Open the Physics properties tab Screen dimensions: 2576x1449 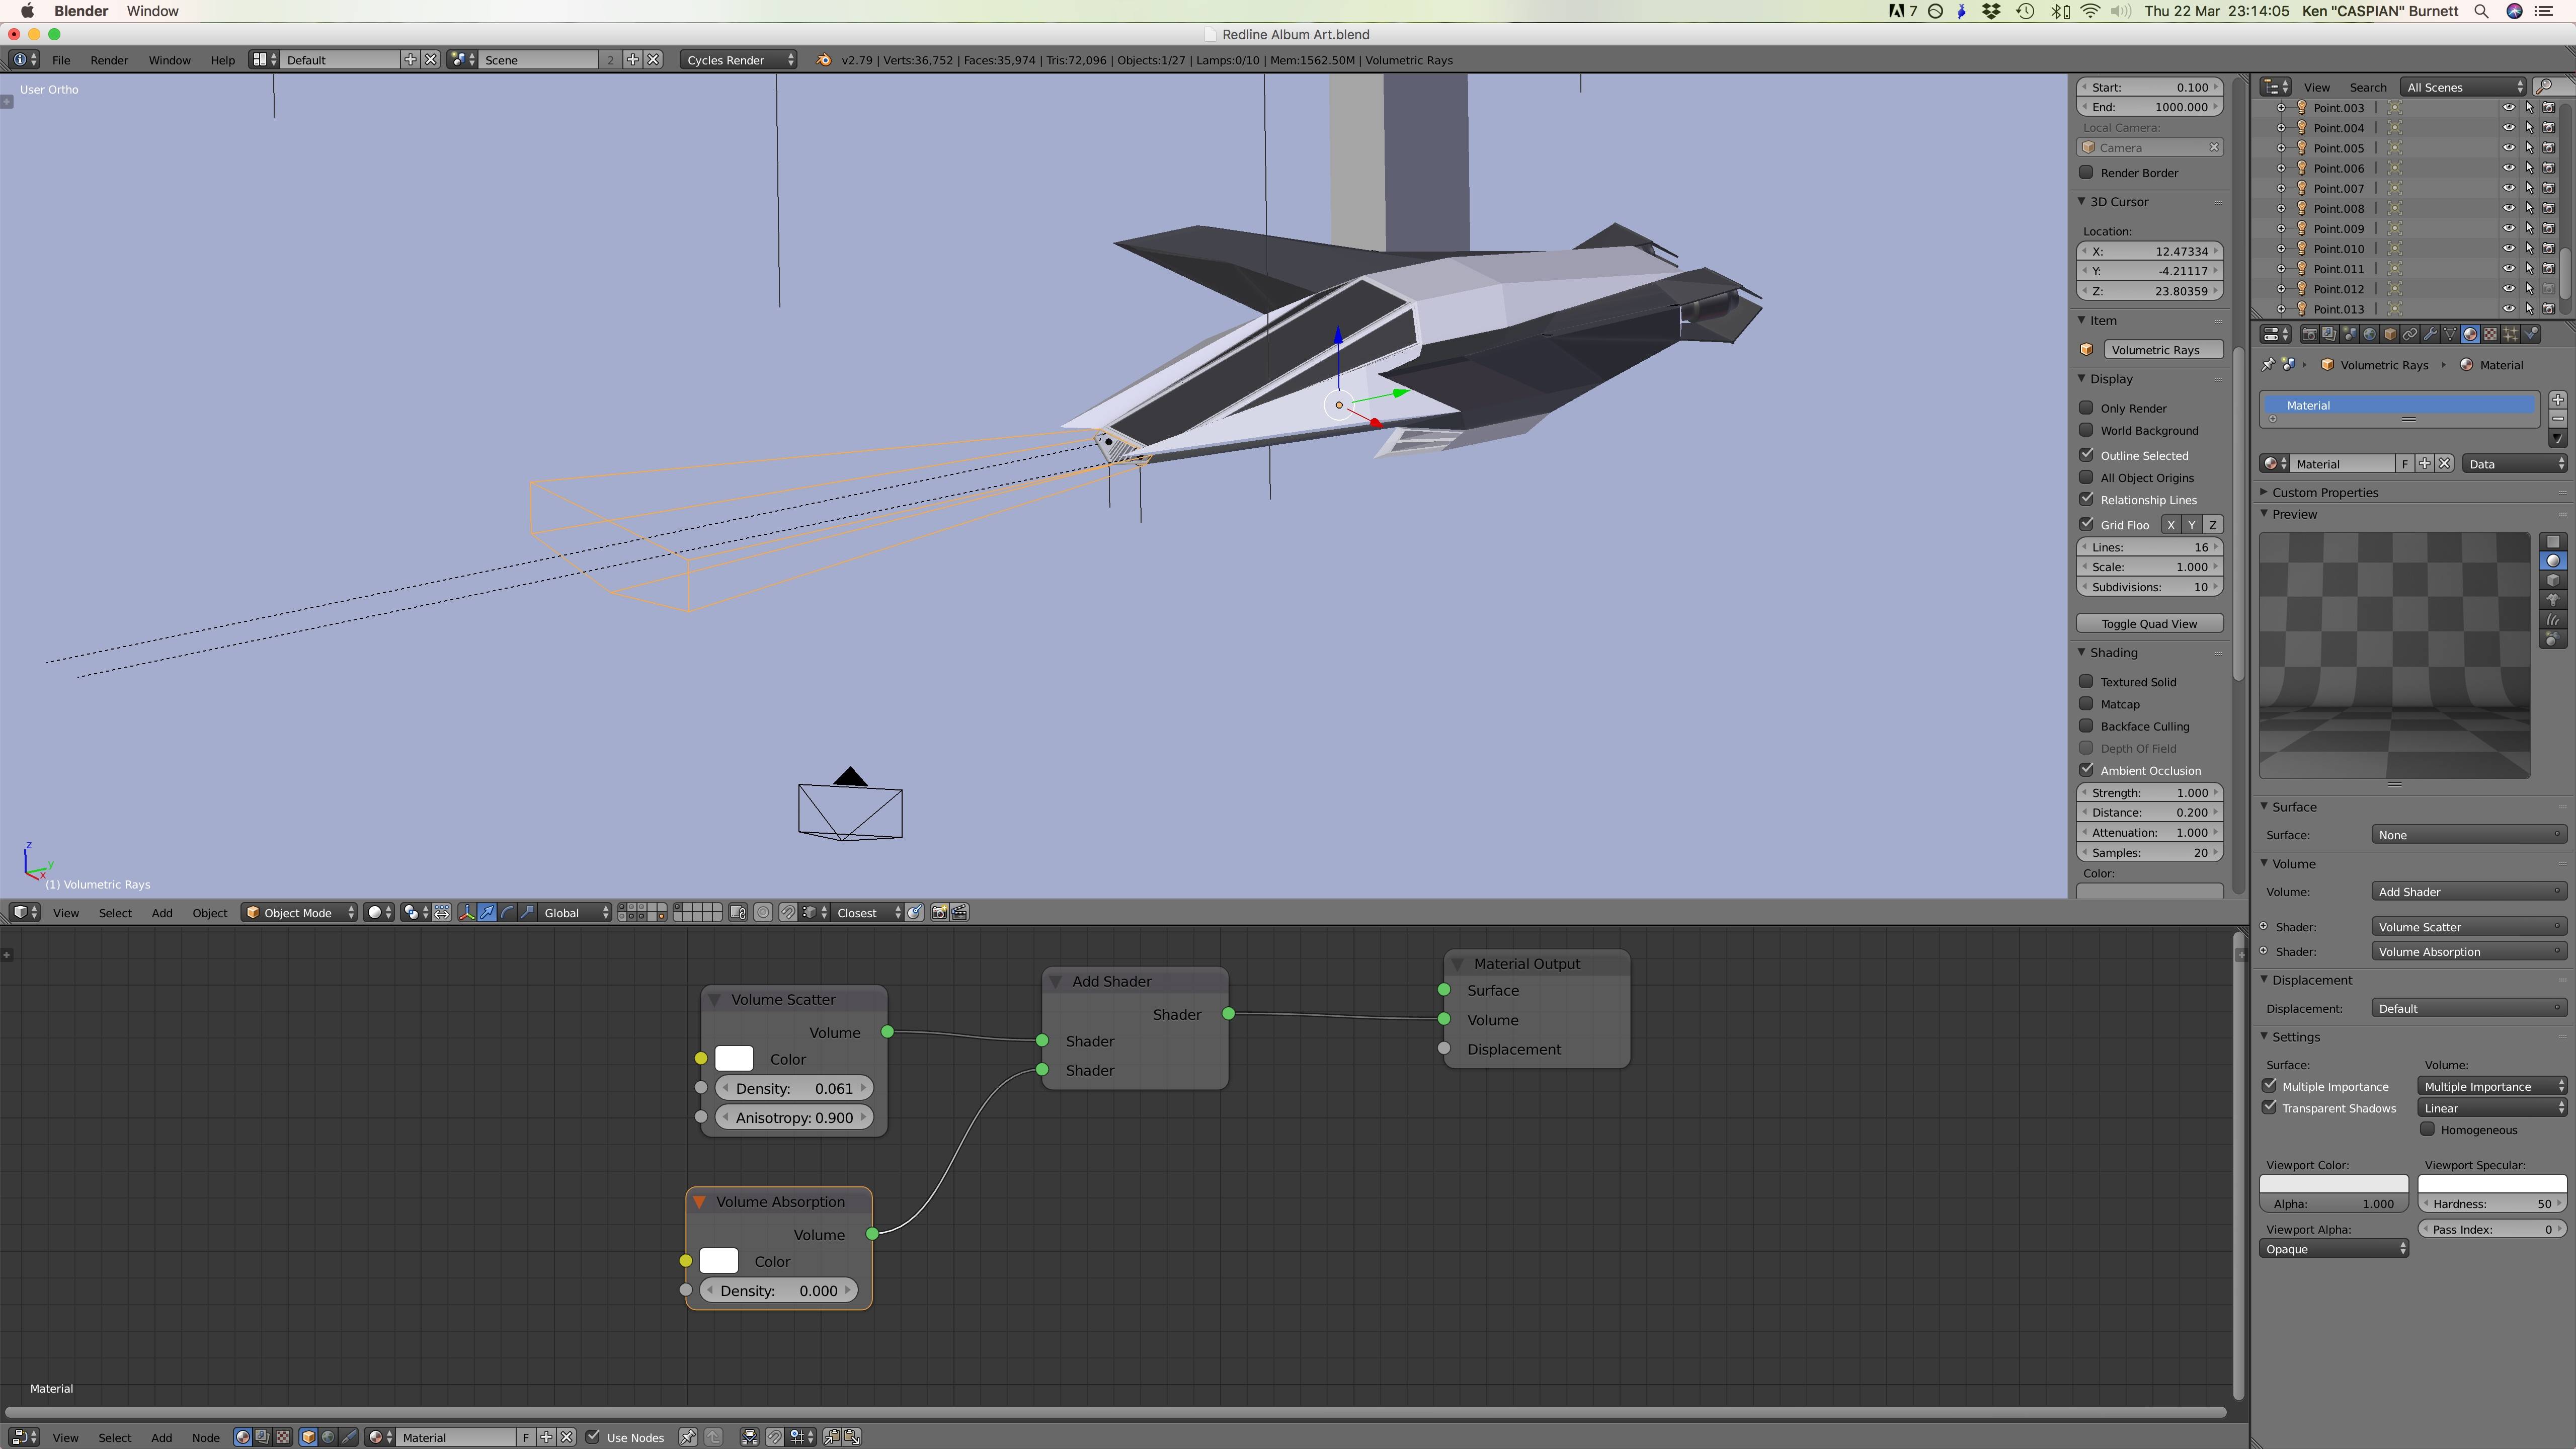[2531, 334]
